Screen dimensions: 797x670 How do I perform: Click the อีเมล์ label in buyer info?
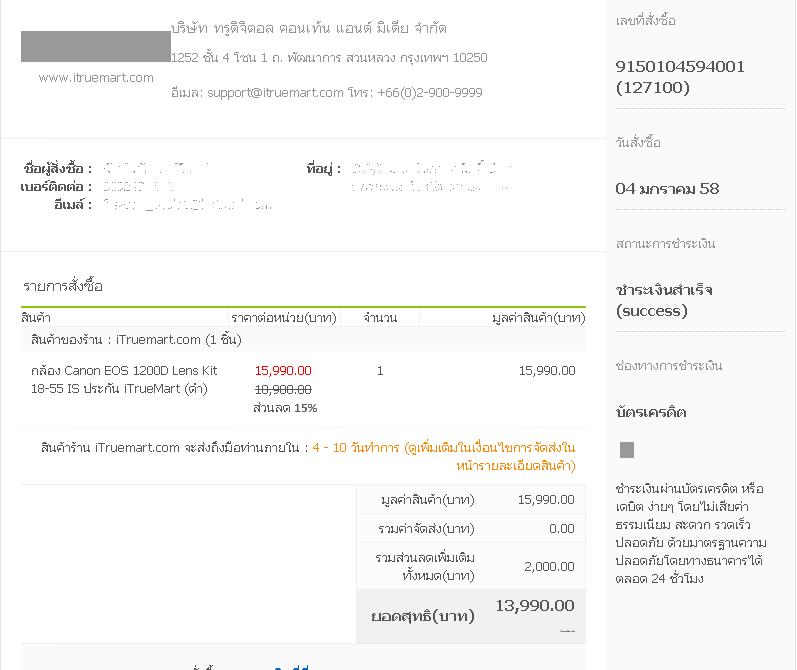coord(73,204)
